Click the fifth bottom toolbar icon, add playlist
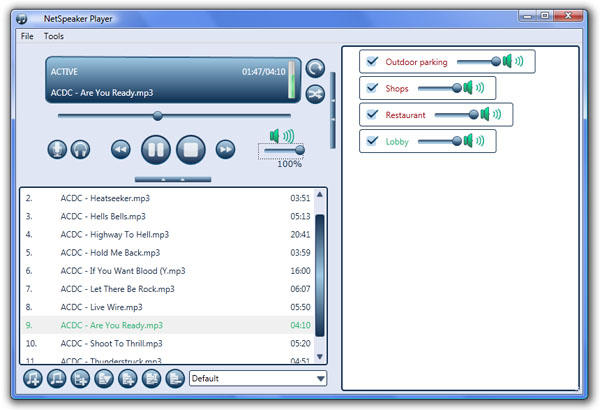The height and width of the screenshot is (410, 600). (128, 379)
